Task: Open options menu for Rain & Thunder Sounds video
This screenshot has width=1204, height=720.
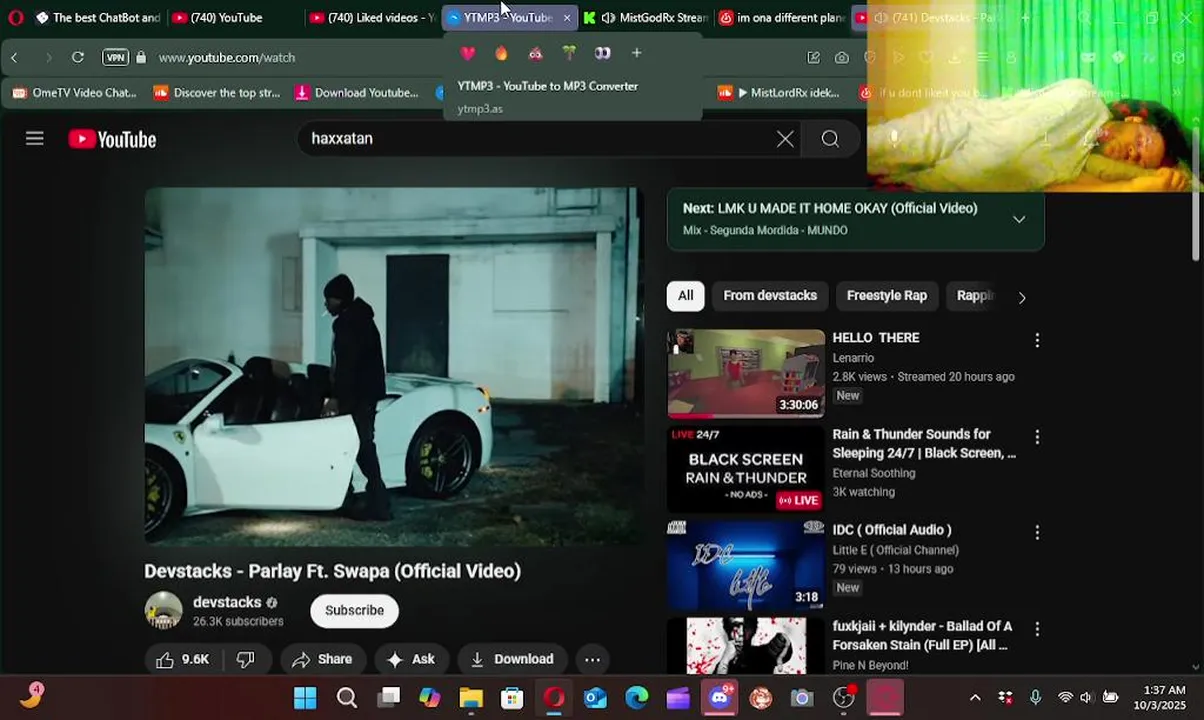Action: coord(1037,437)
